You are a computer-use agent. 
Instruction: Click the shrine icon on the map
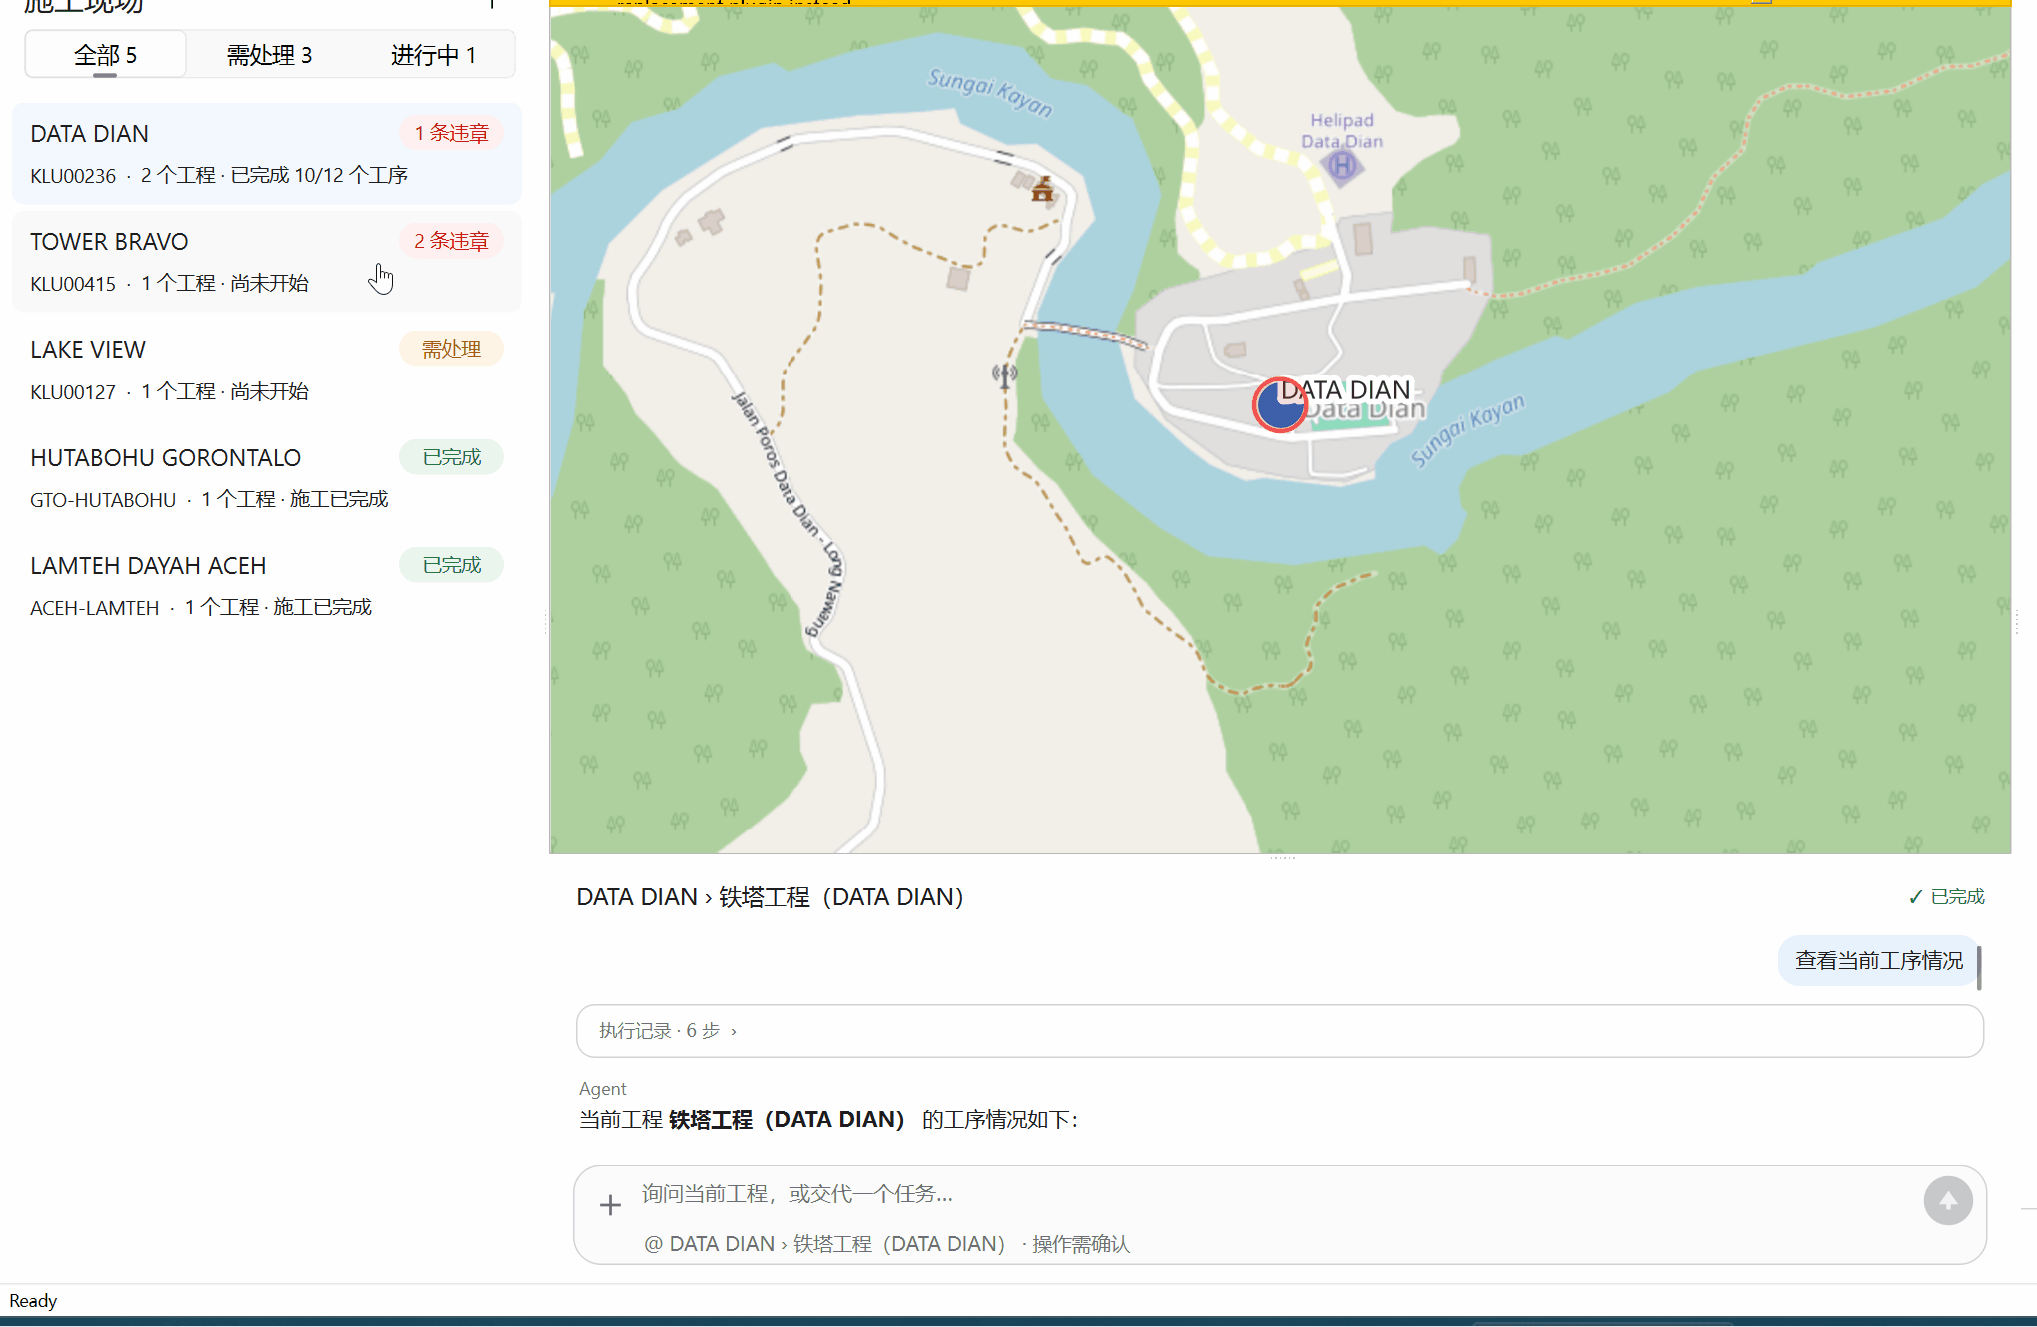[x=1042, y=189]
